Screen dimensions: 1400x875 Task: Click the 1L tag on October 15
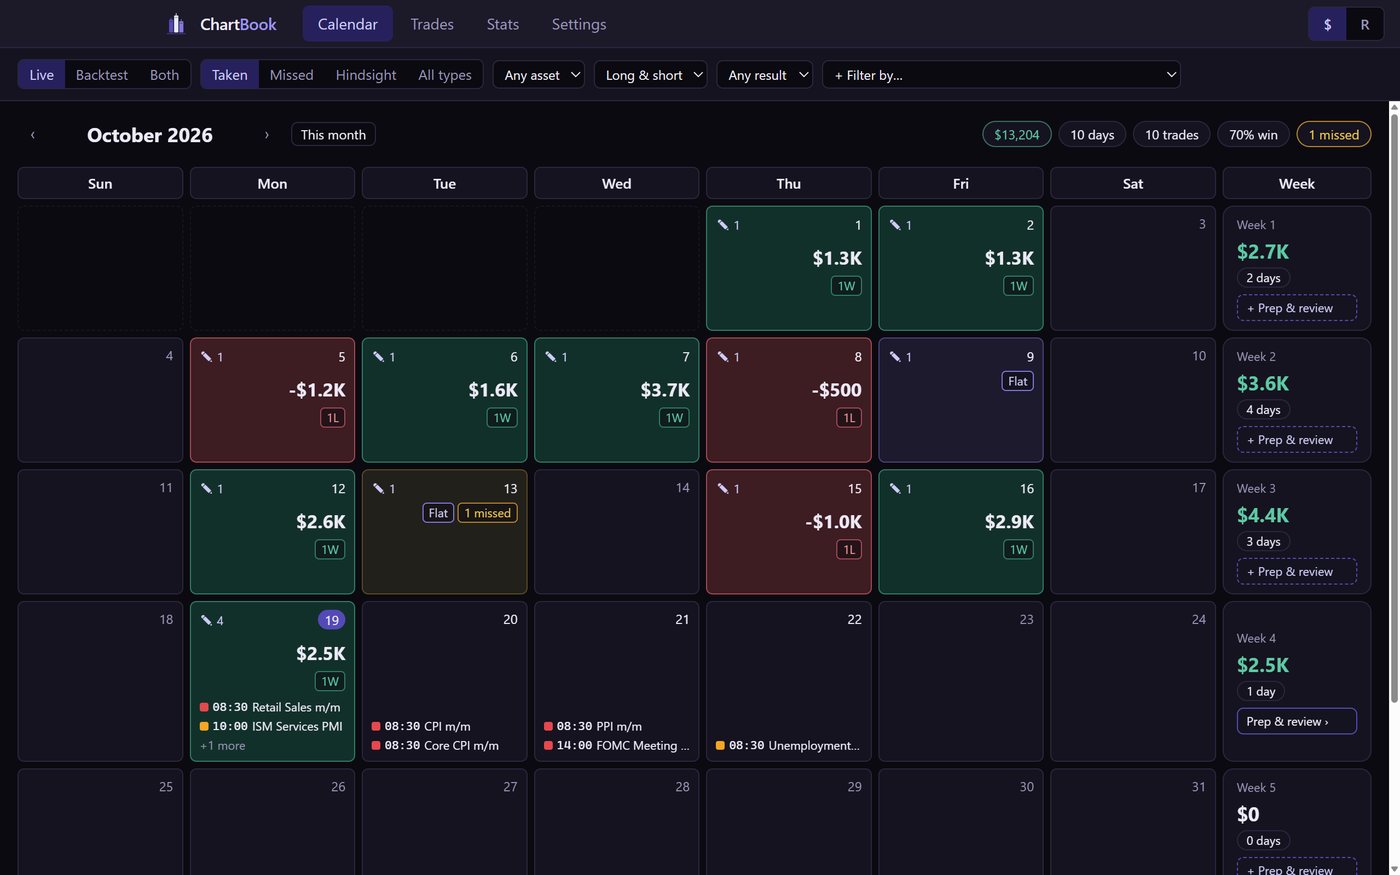click(x=849, y=550)
